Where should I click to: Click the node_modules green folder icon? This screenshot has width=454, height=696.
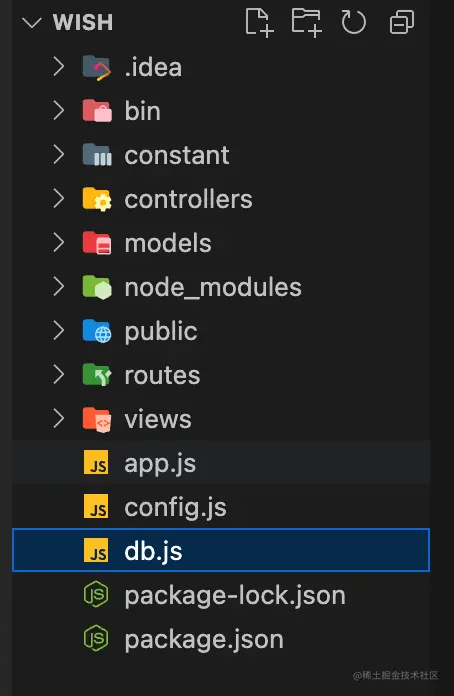pos(97,287)
